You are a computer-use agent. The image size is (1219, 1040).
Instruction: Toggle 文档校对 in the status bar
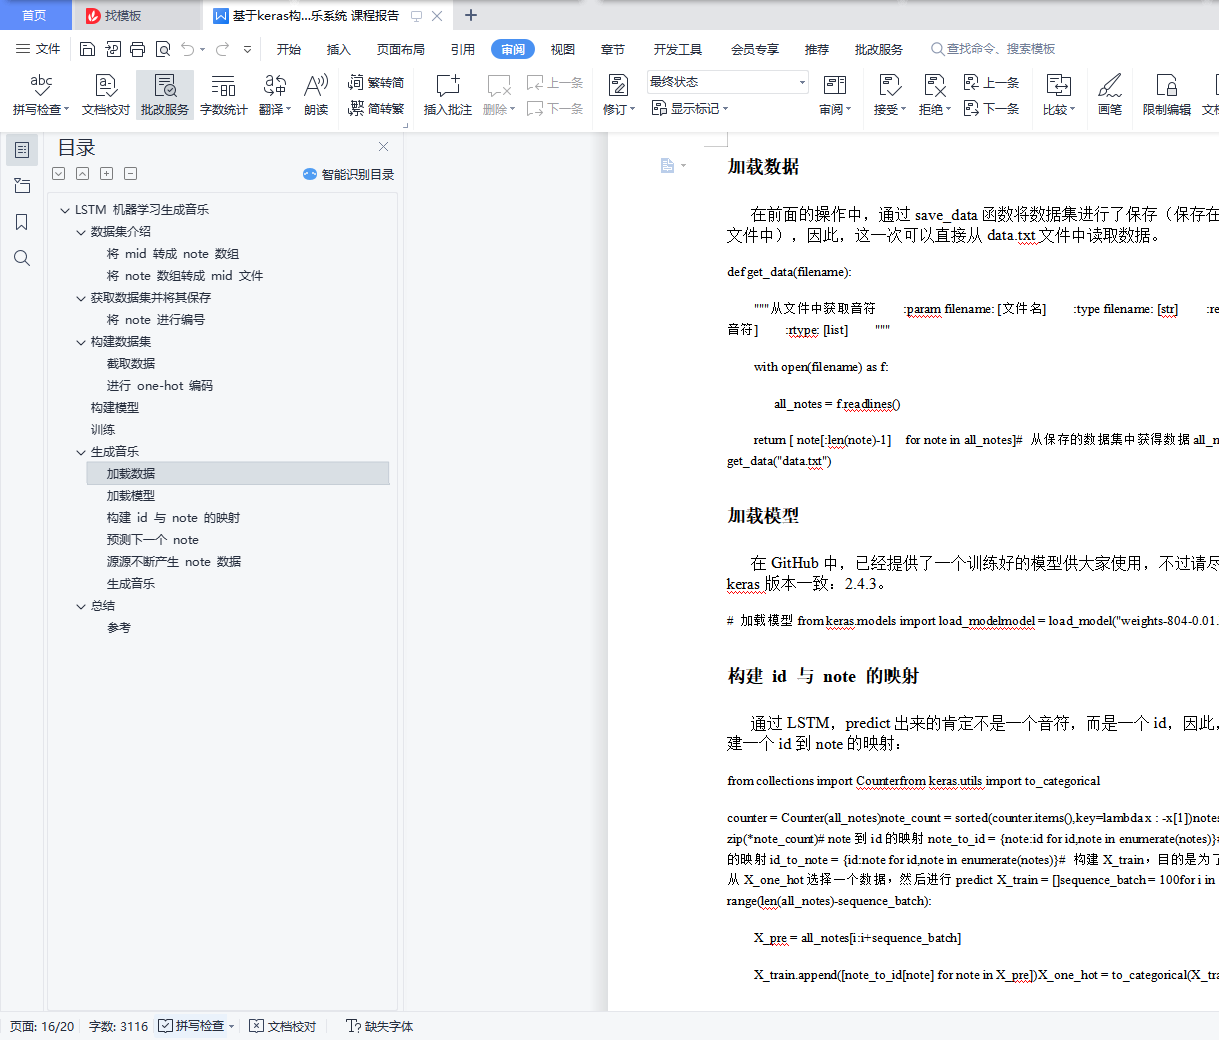tap(283, 1026)
